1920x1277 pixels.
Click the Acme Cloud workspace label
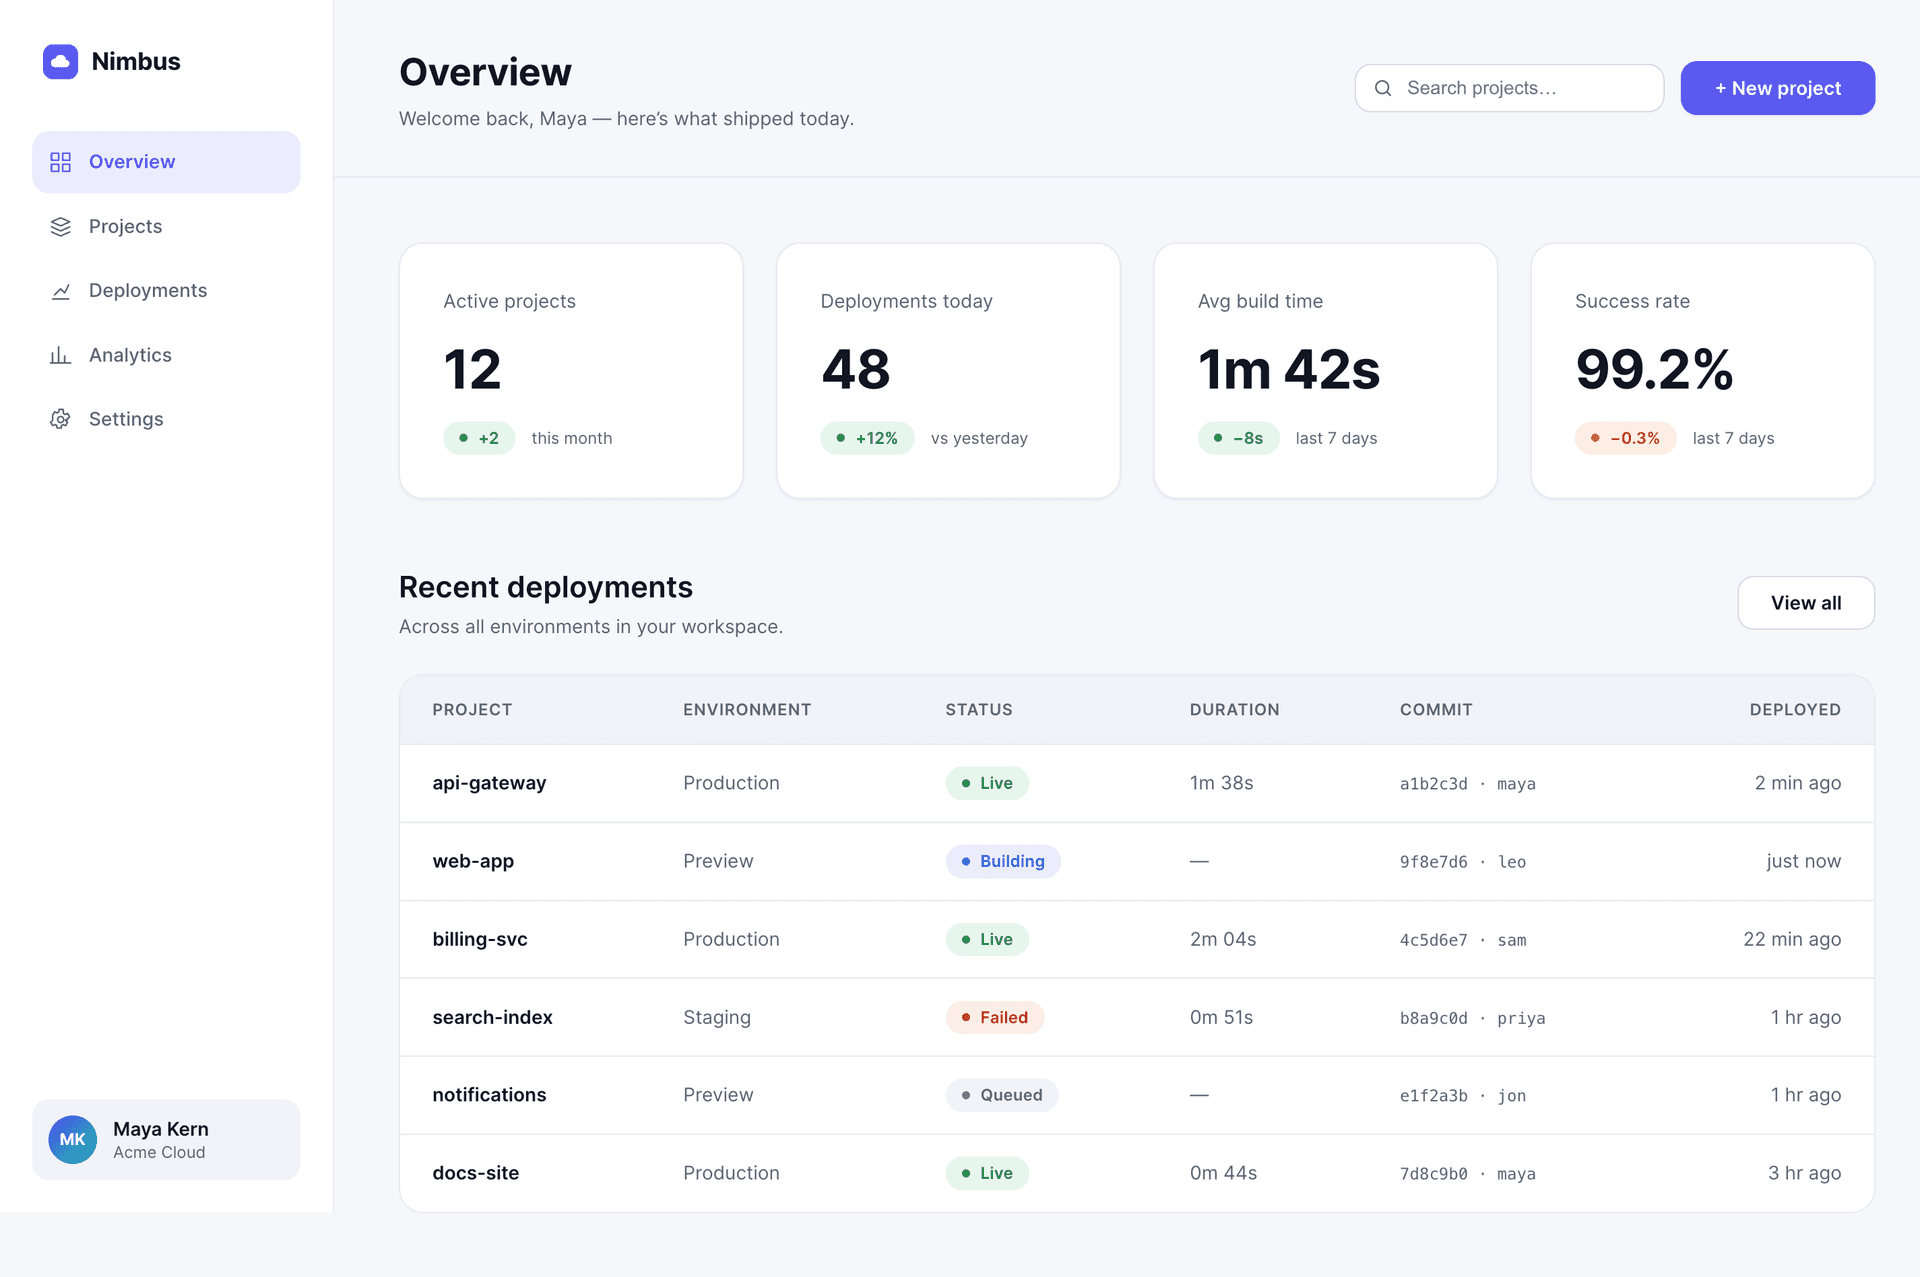[x=159, y=1153]
